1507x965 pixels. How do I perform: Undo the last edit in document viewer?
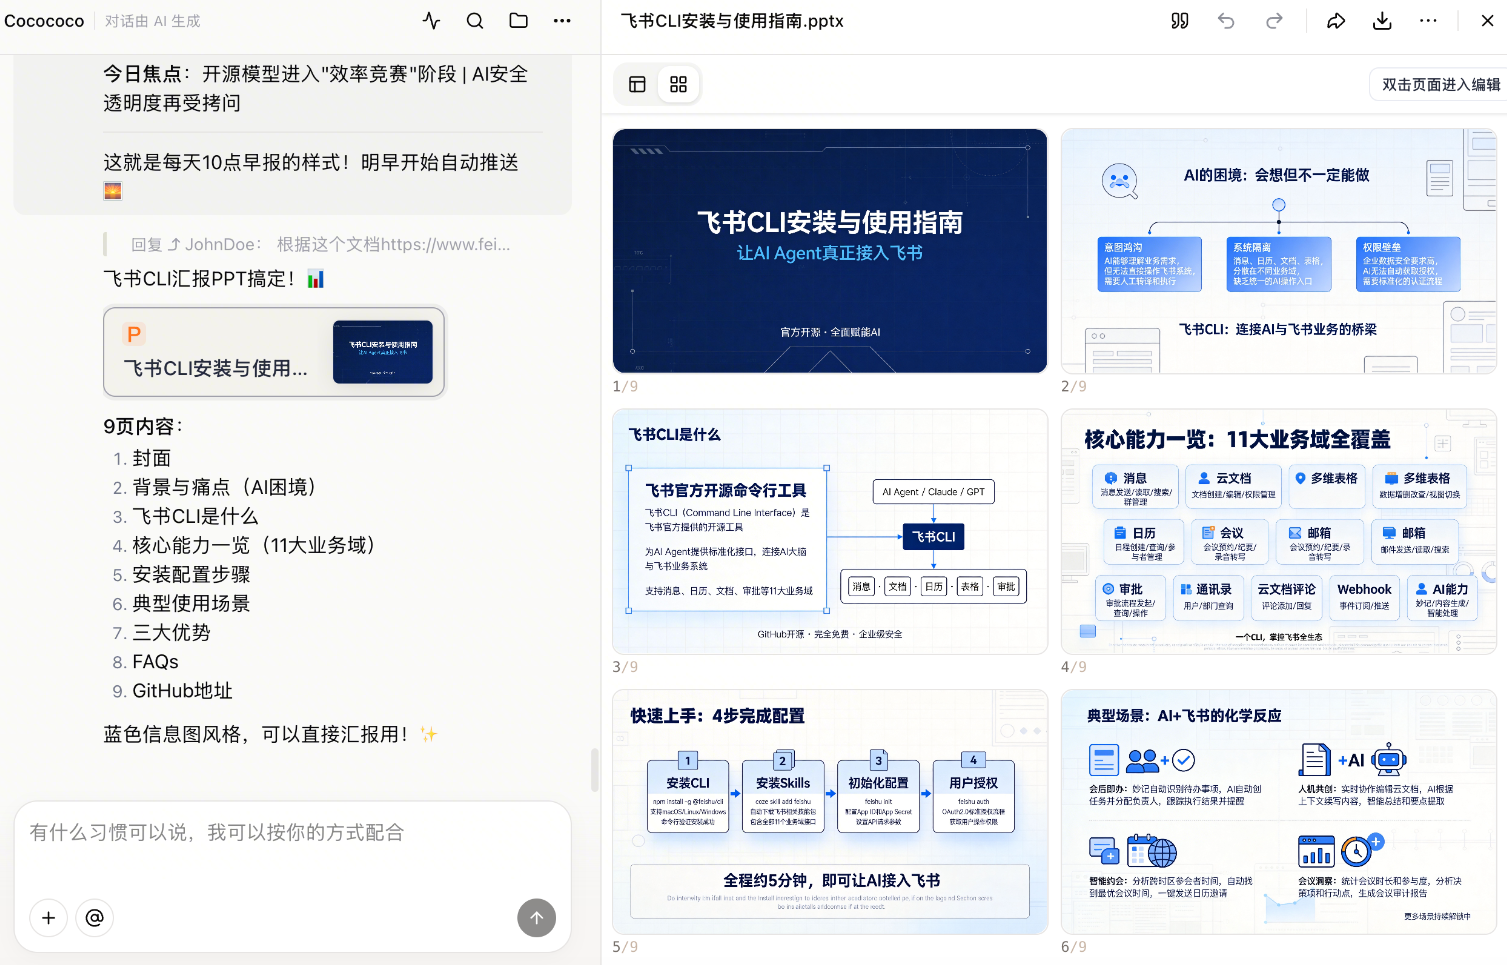(1226, 21)
